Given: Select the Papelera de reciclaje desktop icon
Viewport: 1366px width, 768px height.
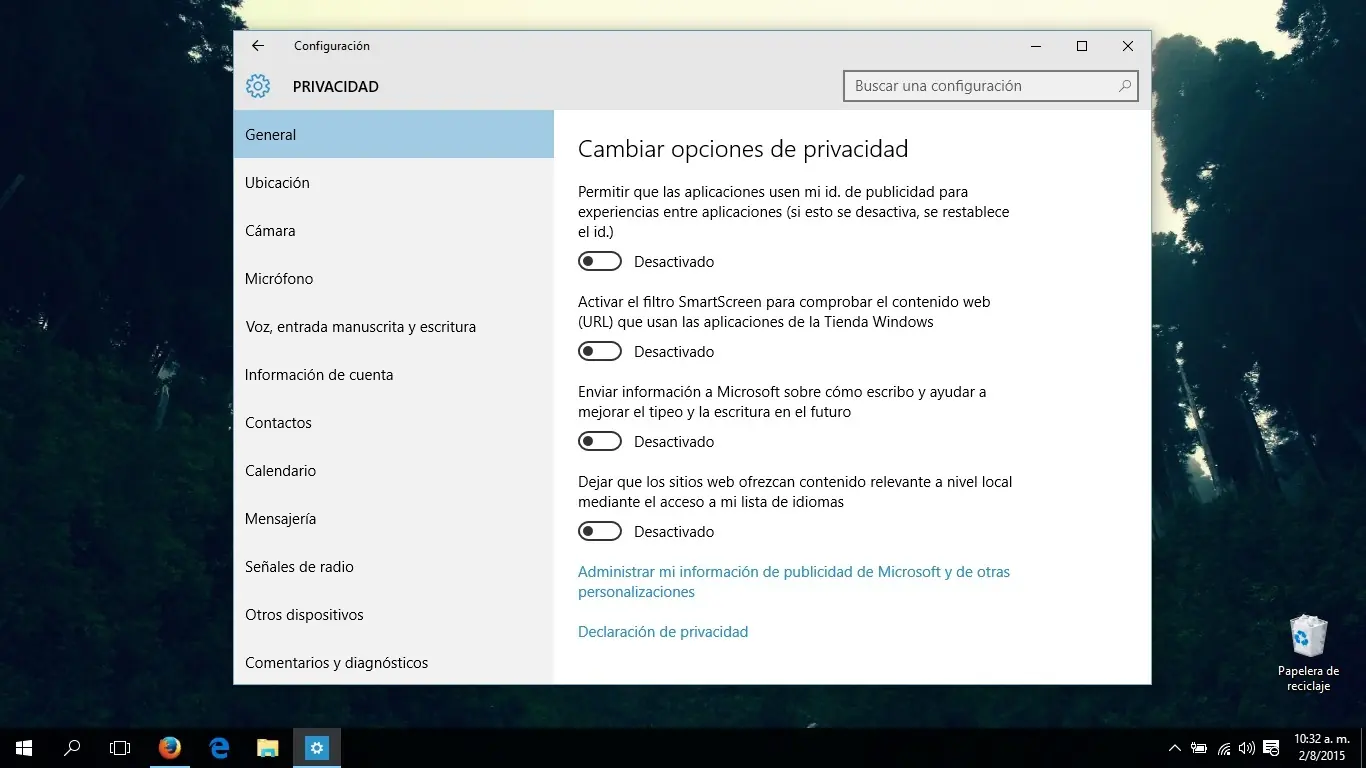Looking at the screenshot, I should pos(1308,654).
